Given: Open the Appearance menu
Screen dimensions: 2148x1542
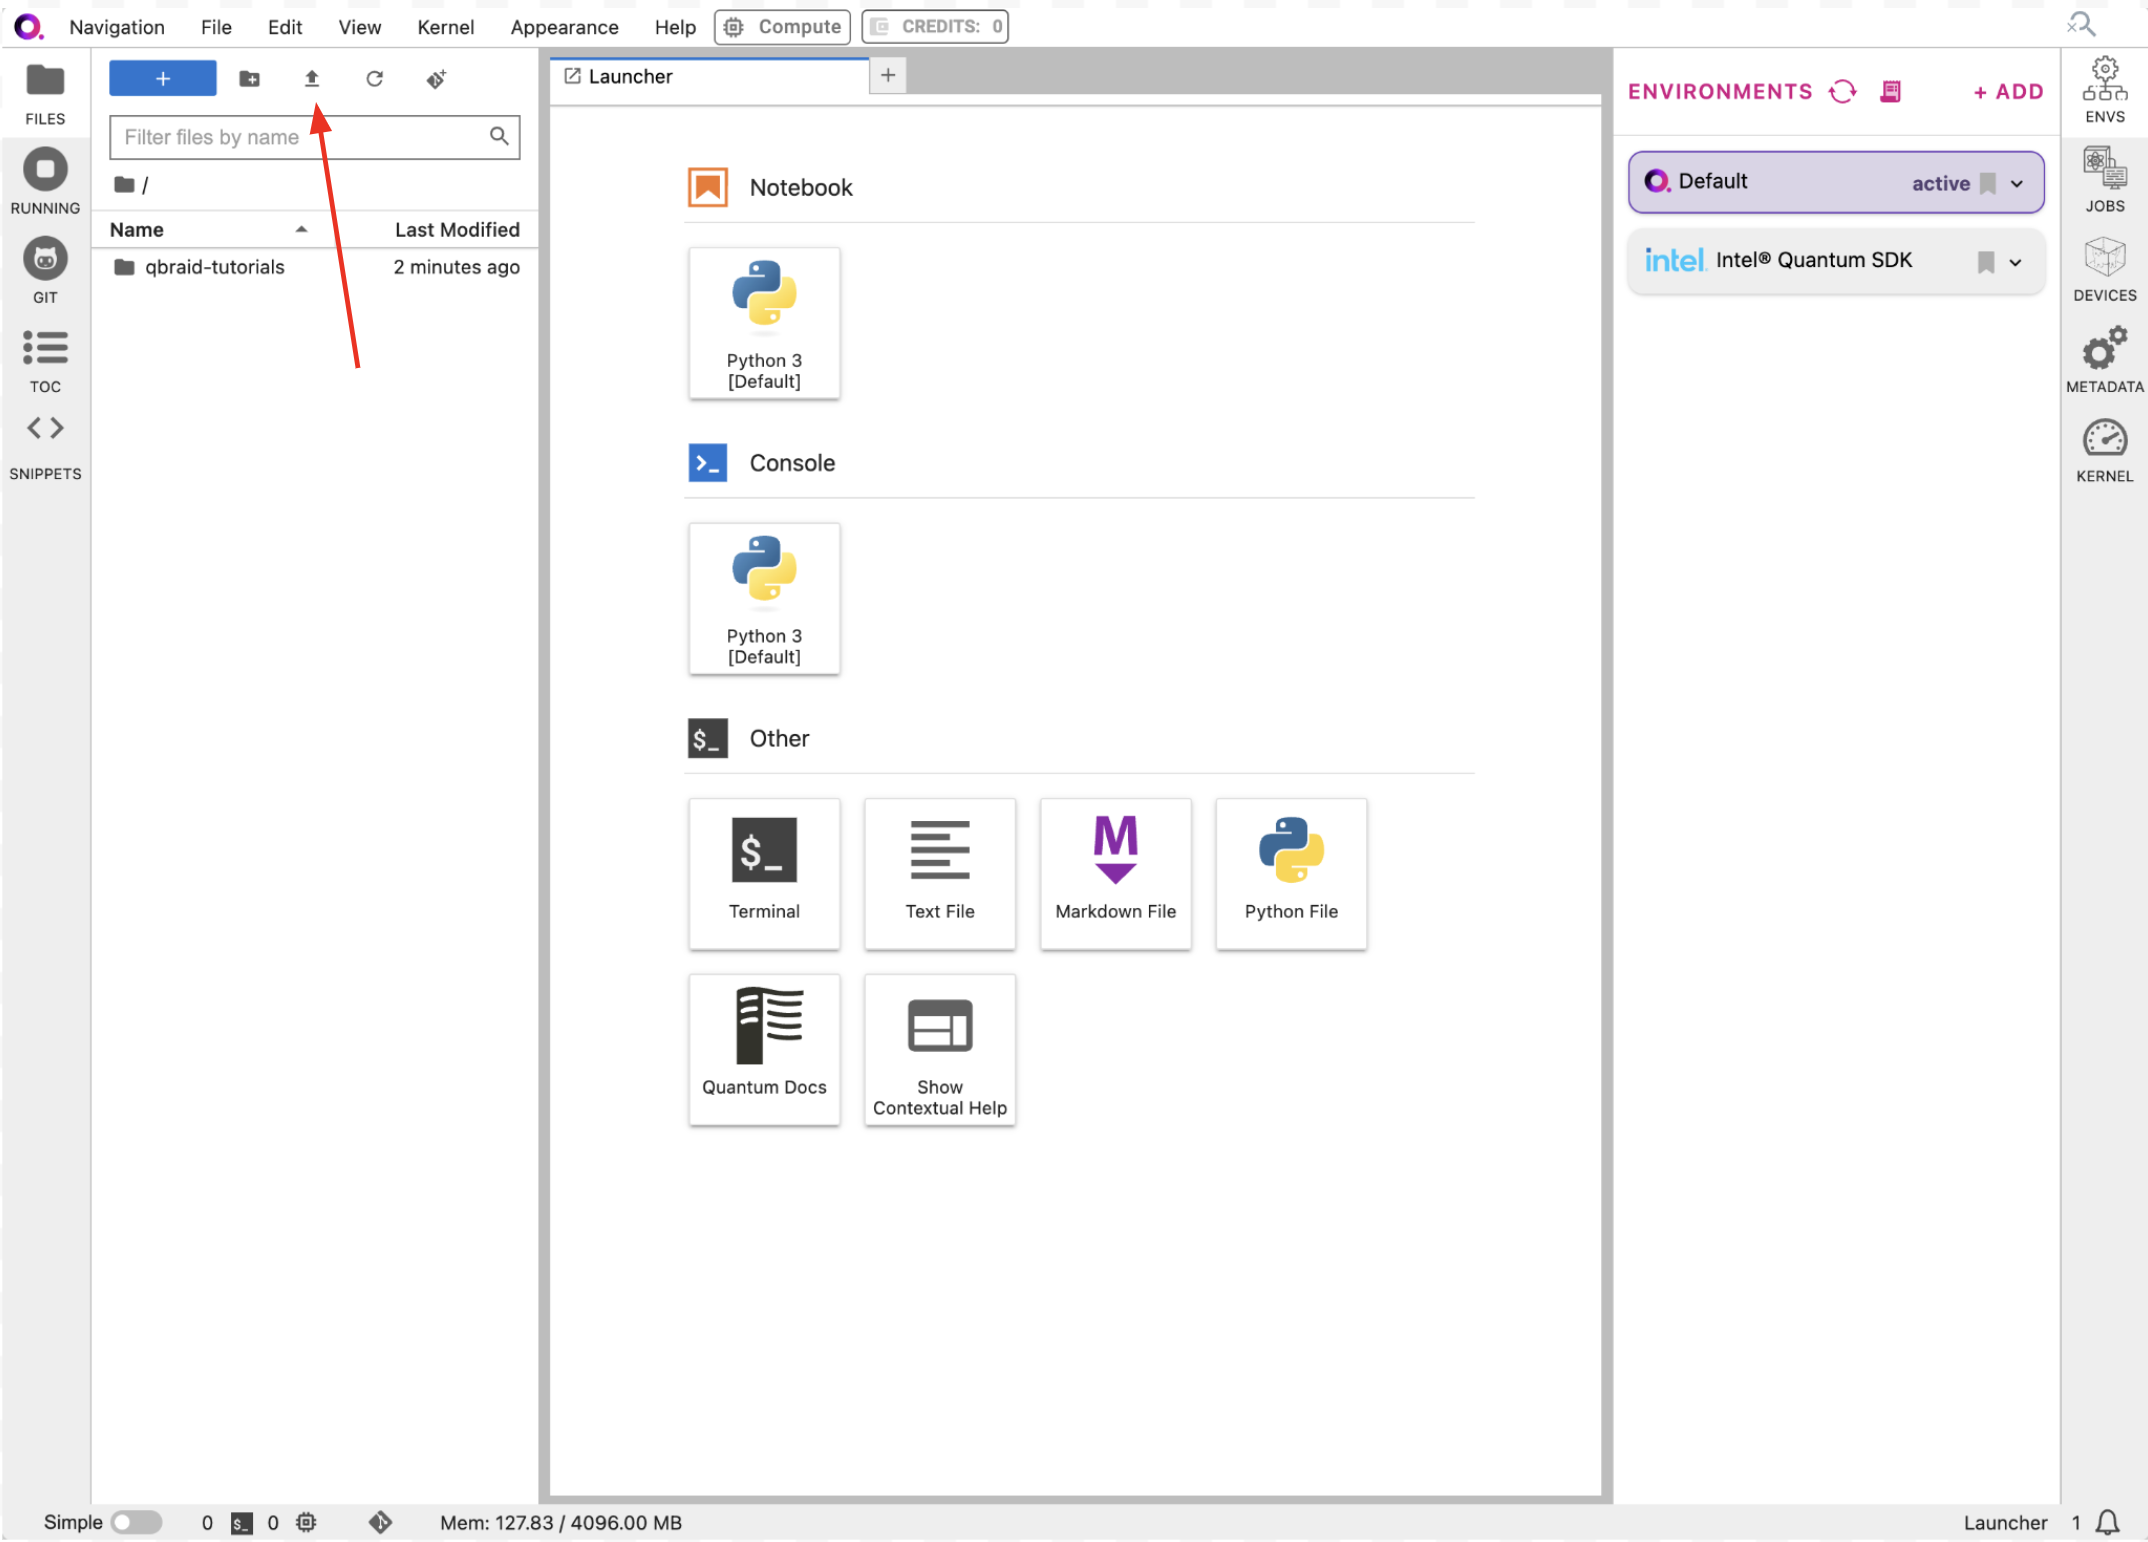Looking at the screenshot, I should 564,27.
